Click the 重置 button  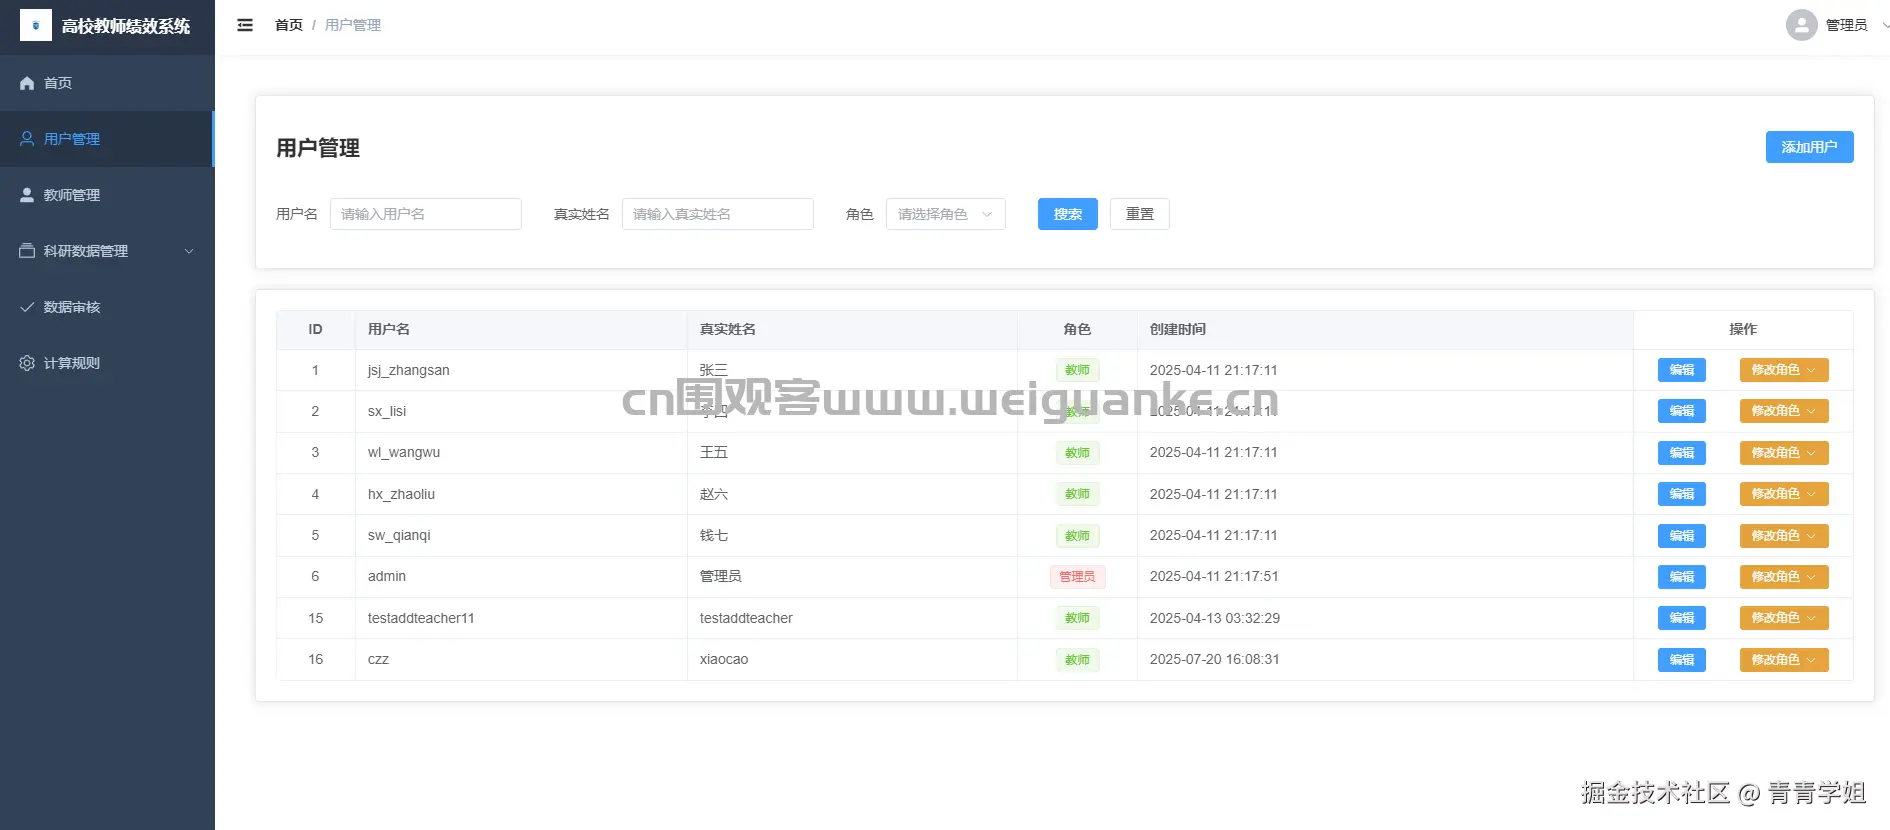[1140, 214]
